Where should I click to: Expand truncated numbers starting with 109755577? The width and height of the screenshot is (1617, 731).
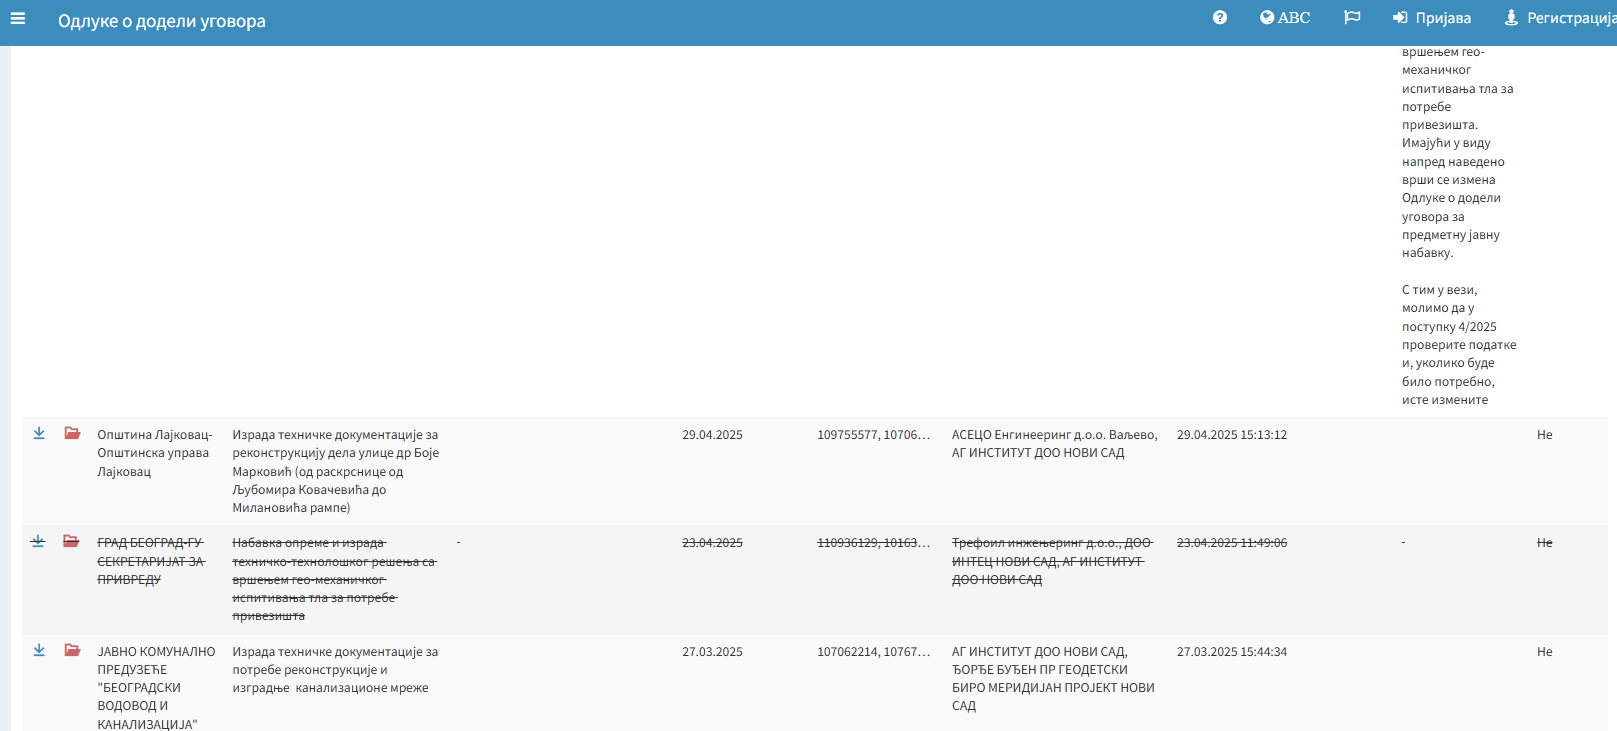tap(873, 435)
